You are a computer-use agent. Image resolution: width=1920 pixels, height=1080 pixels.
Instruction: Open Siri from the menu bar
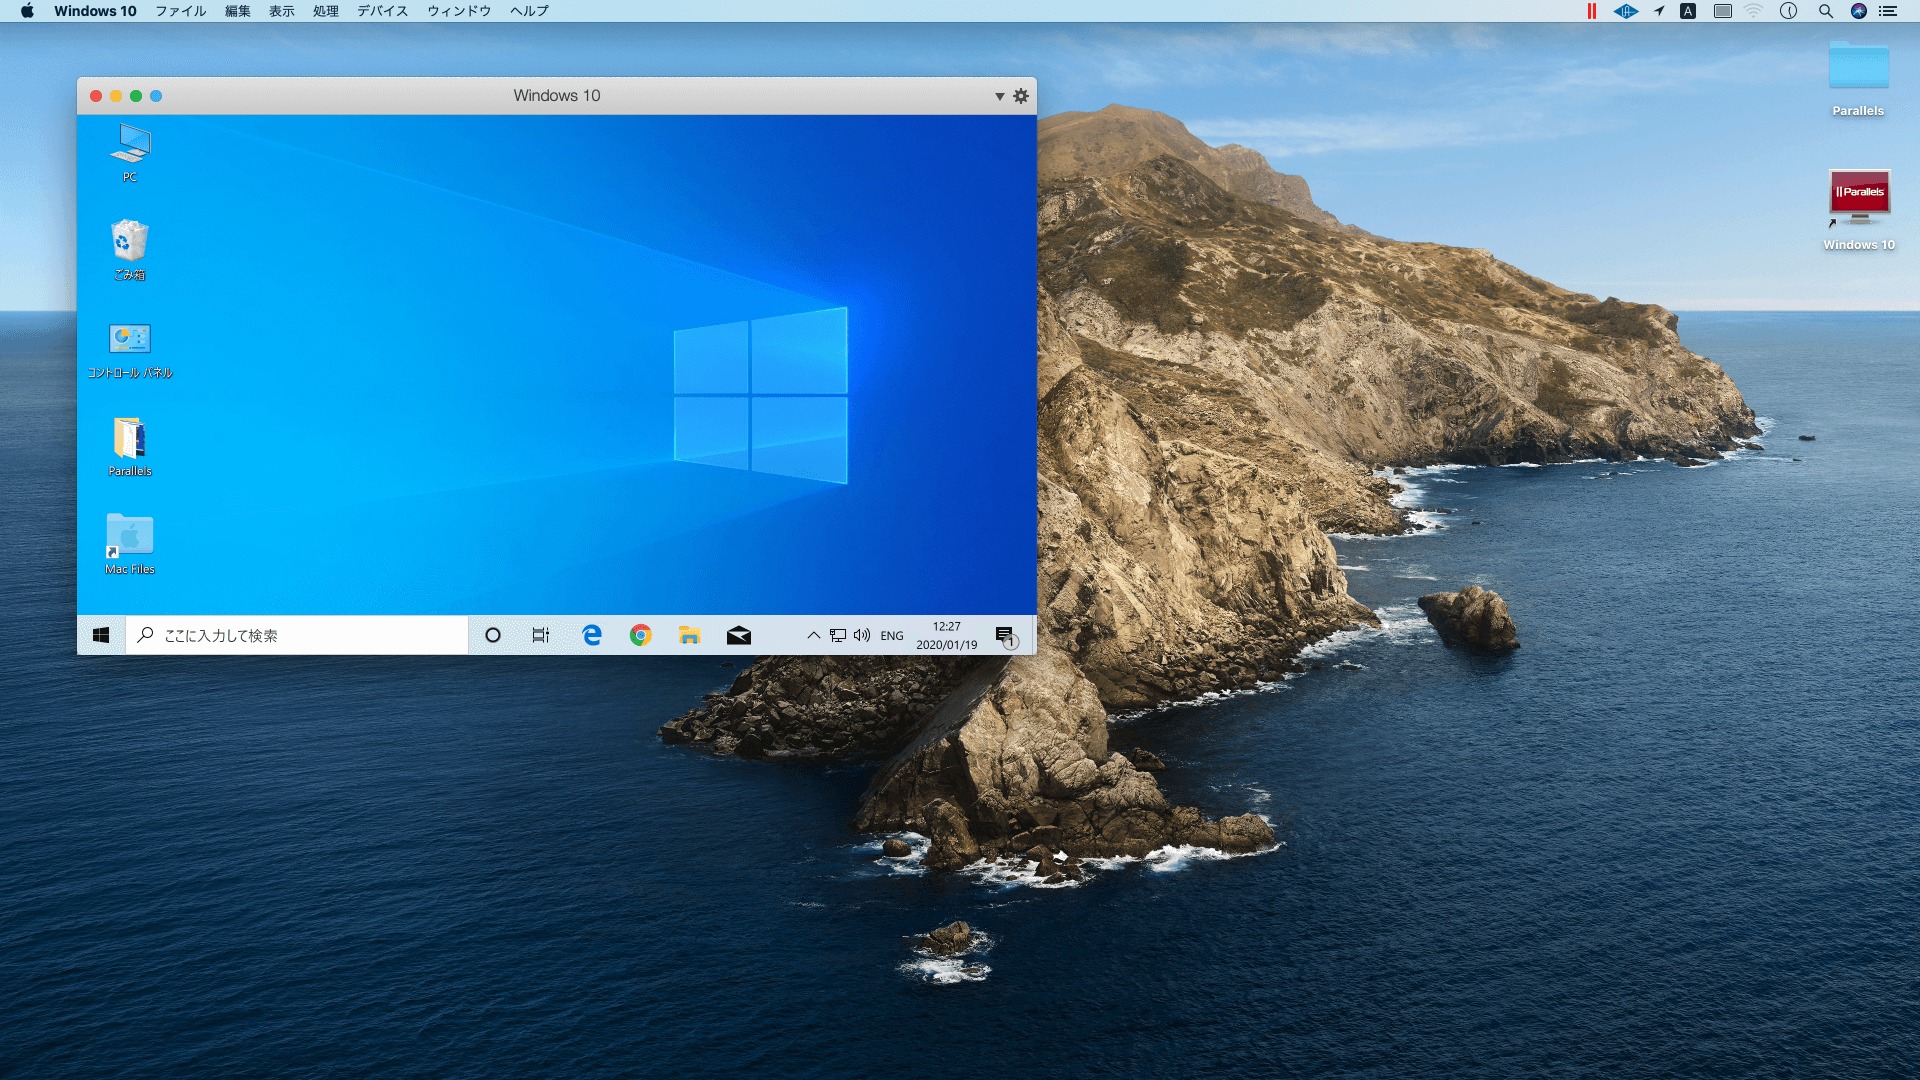coord(1859,11)
